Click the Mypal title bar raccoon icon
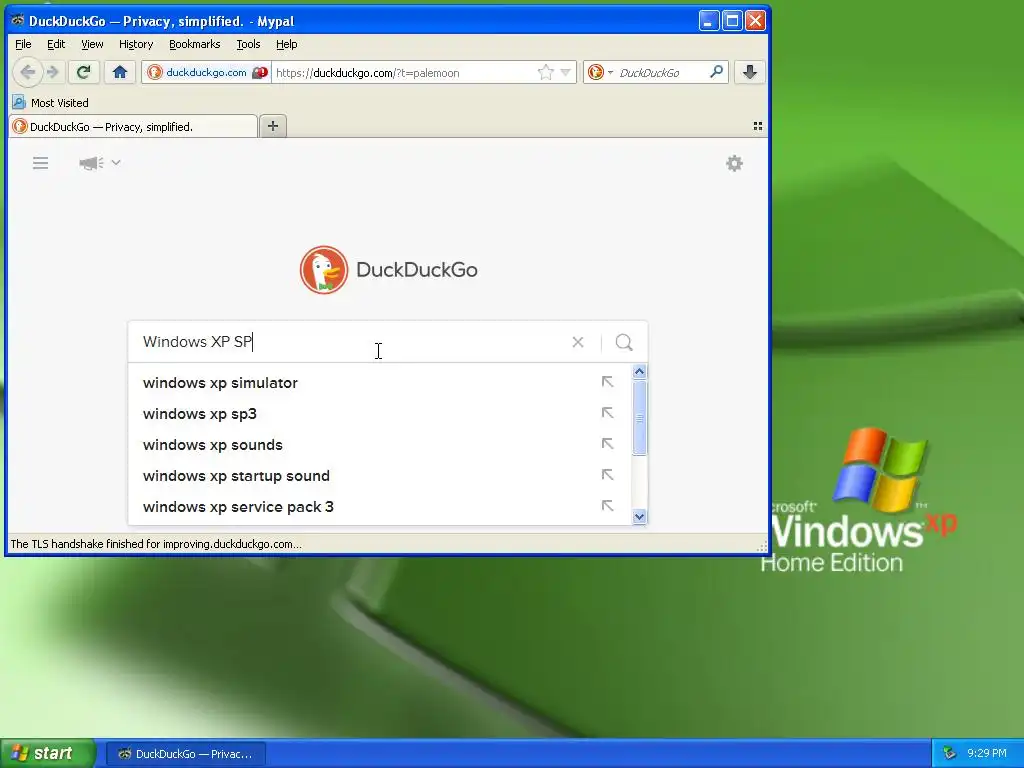 point(18,21)
